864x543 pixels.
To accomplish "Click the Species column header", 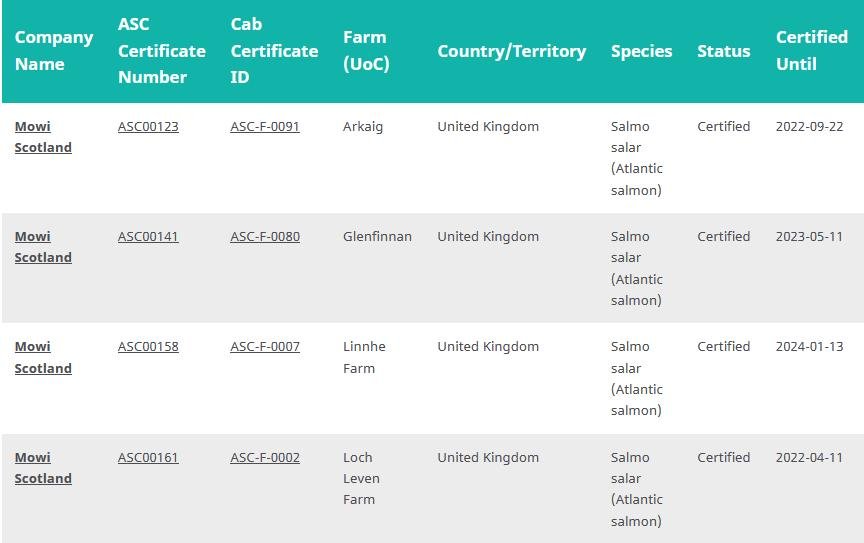I will (642, 51).
